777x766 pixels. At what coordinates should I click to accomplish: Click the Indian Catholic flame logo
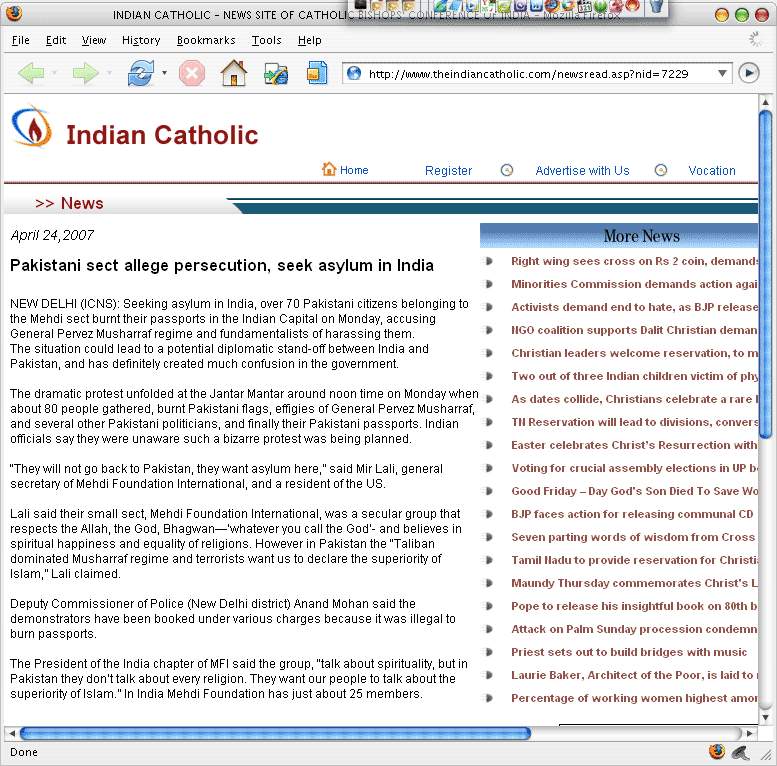32,126
